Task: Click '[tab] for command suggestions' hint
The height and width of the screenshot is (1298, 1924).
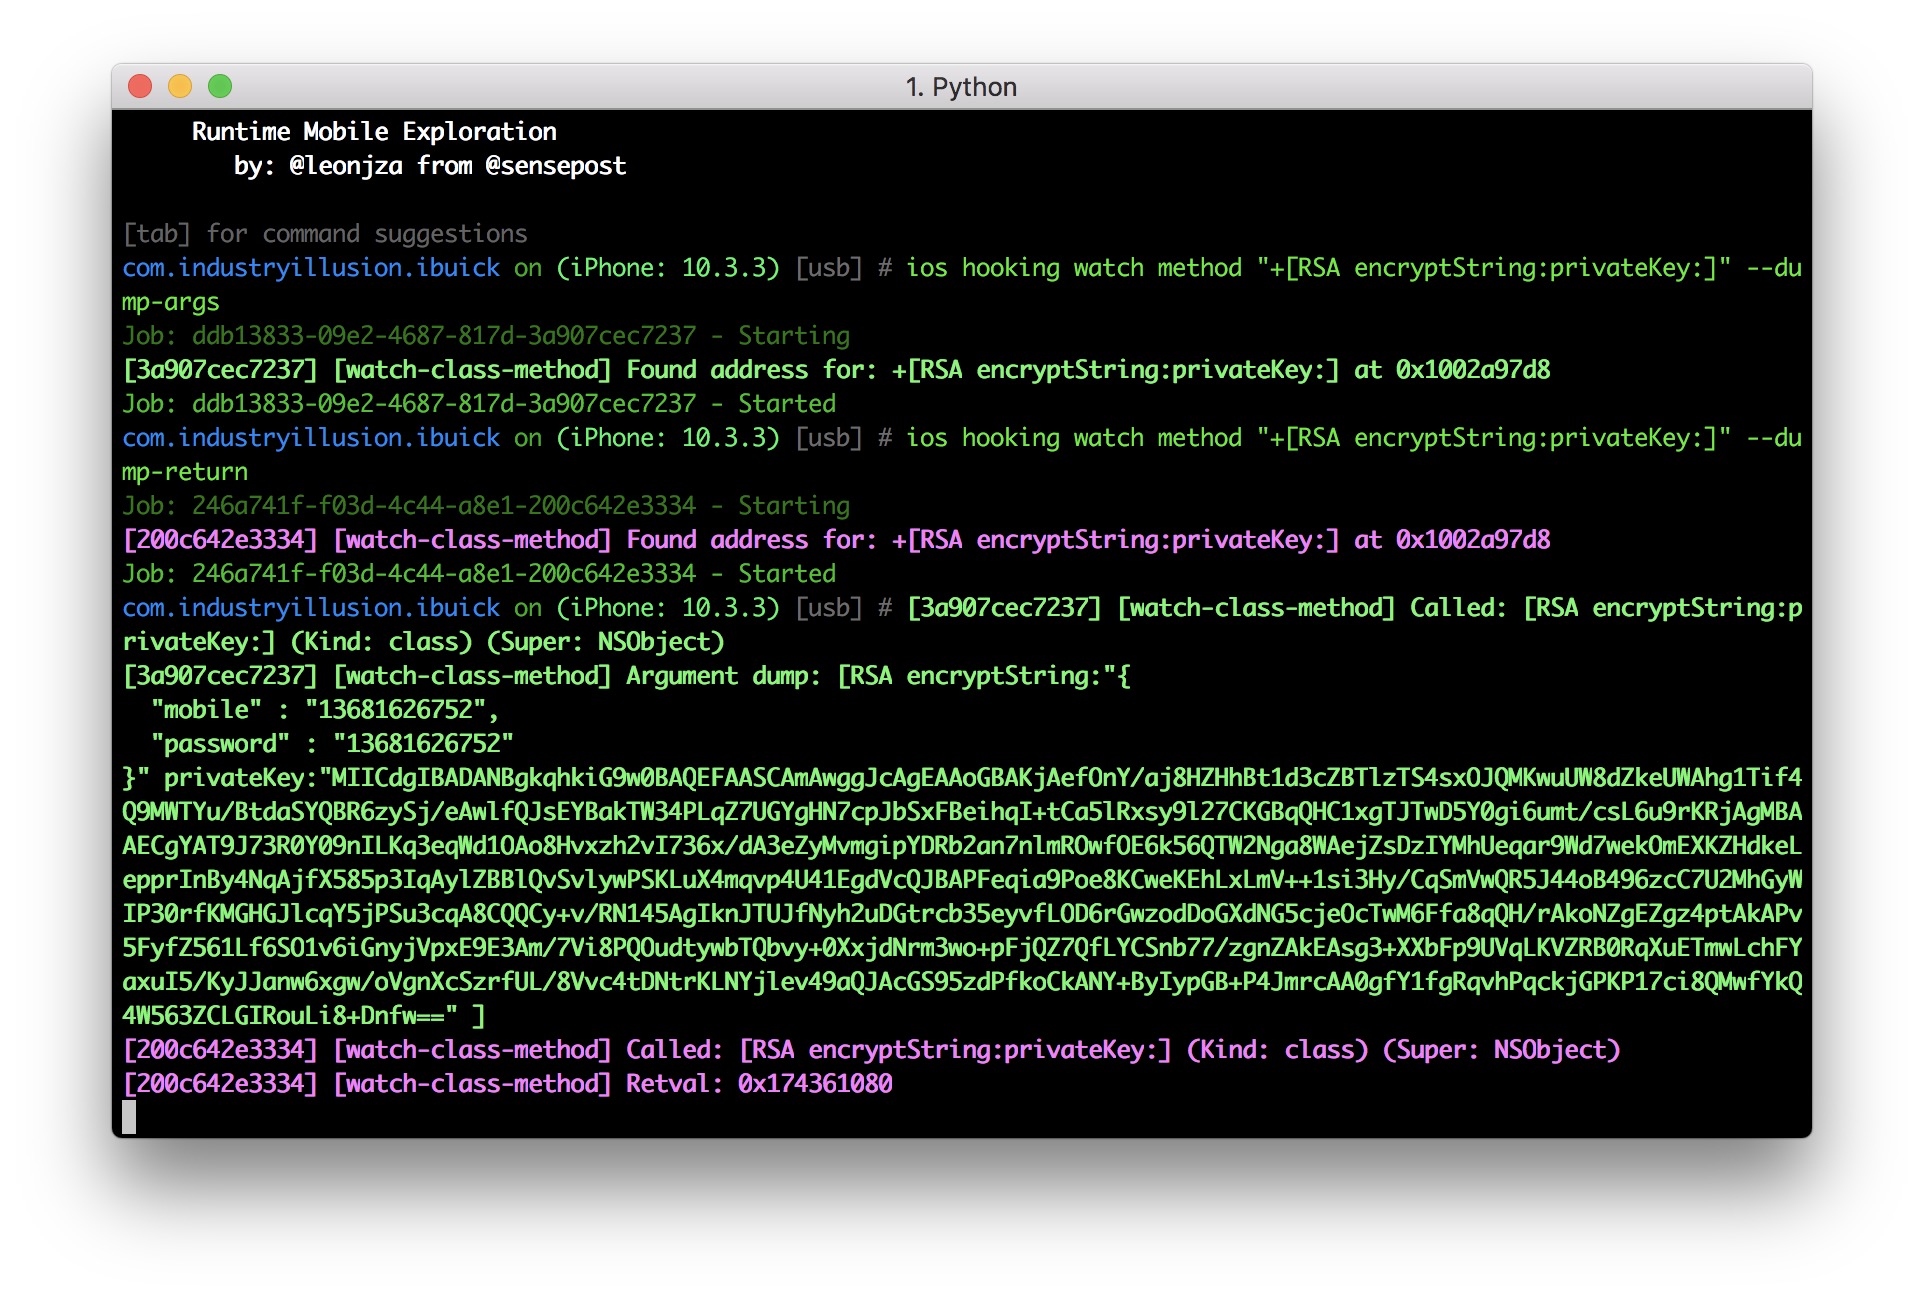Action: (x=325, y=234)
